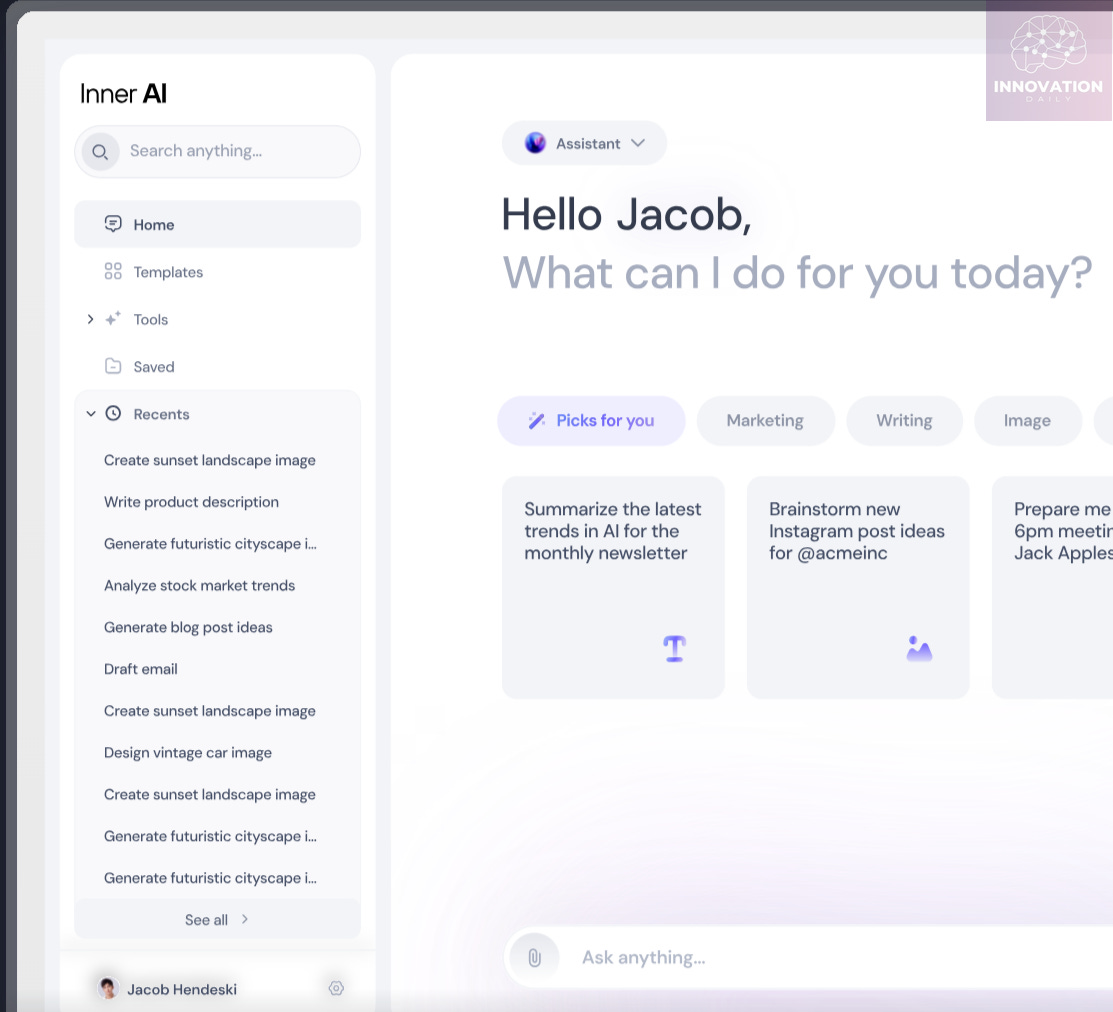Click the Ask anything input field
The height and width of the screenshot is (1012, 1113).
pyautogui.click(x=809, y=957)
